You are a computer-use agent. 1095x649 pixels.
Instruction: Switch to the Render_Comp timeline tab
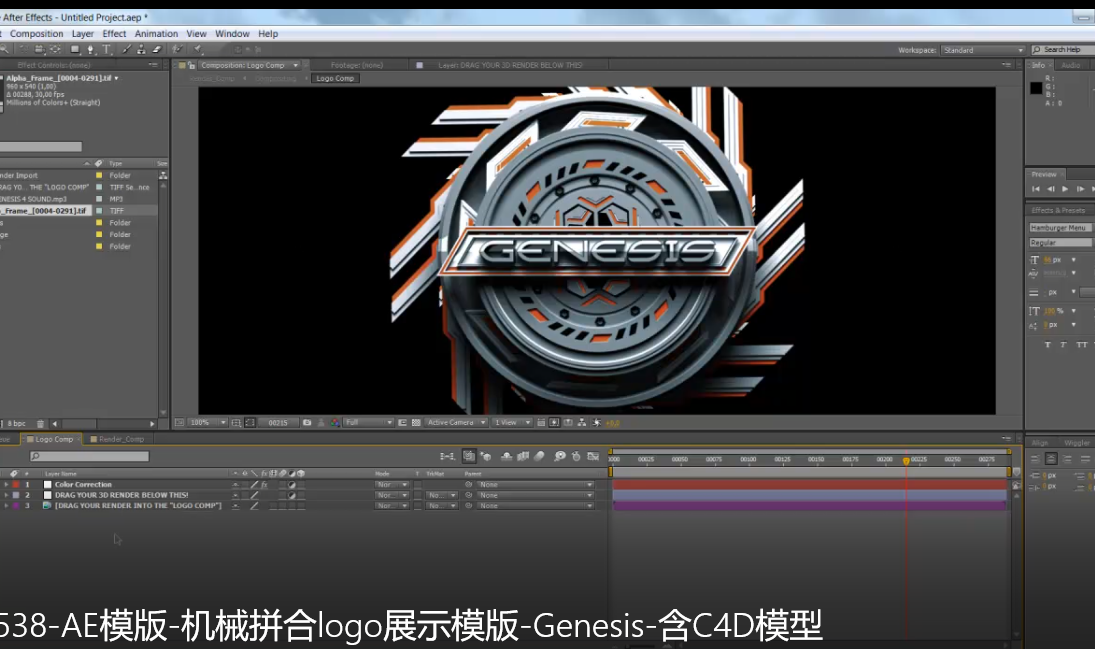click(120, 439)
